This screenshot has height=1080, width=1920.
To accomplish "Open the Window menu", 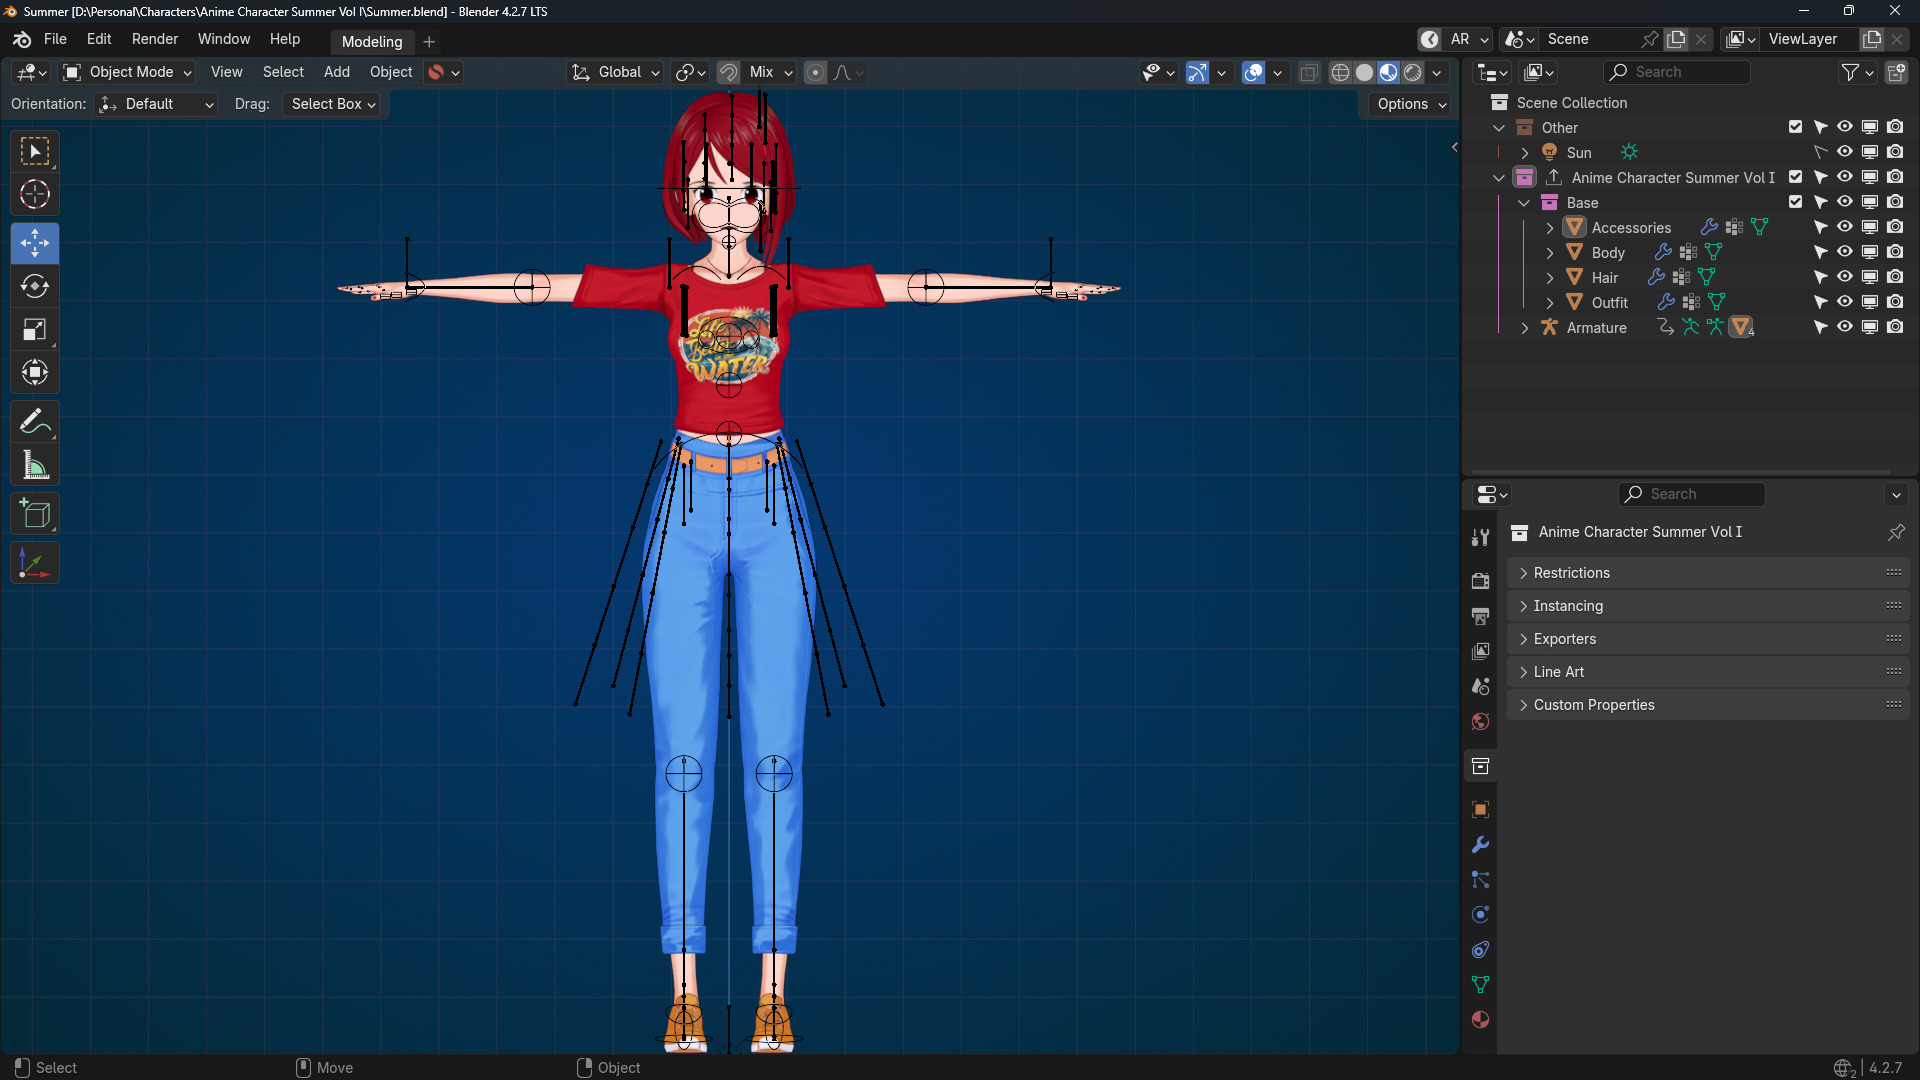I will [x=224, y=39].
